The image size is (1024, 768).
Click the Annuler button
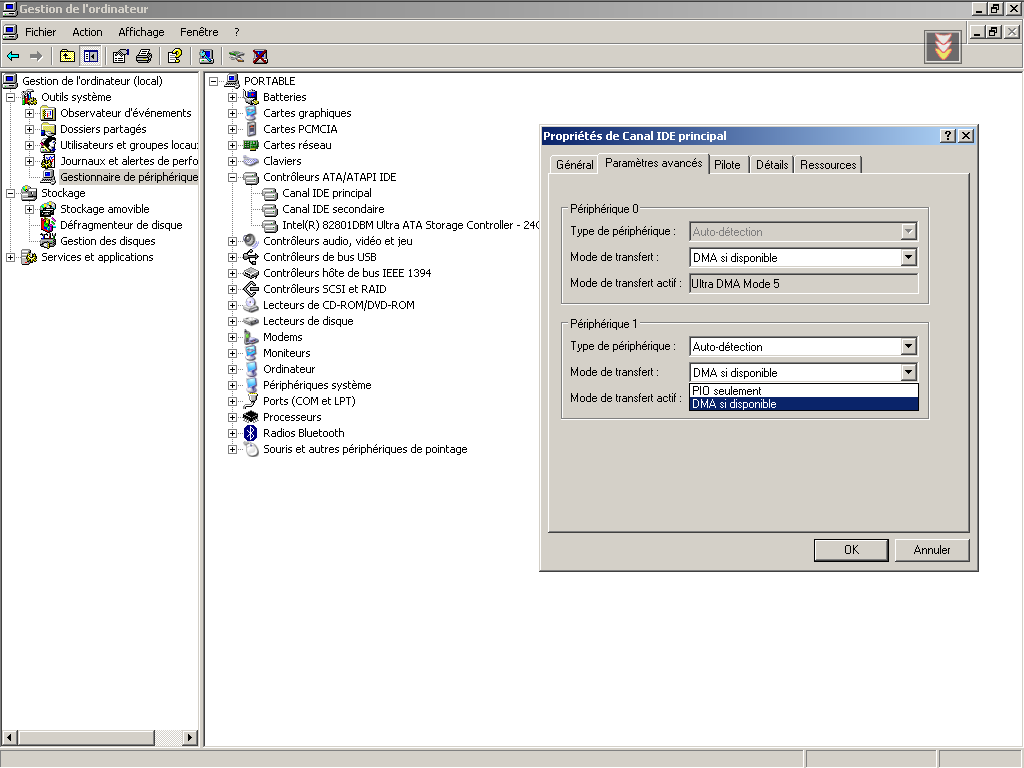(932, 550)
